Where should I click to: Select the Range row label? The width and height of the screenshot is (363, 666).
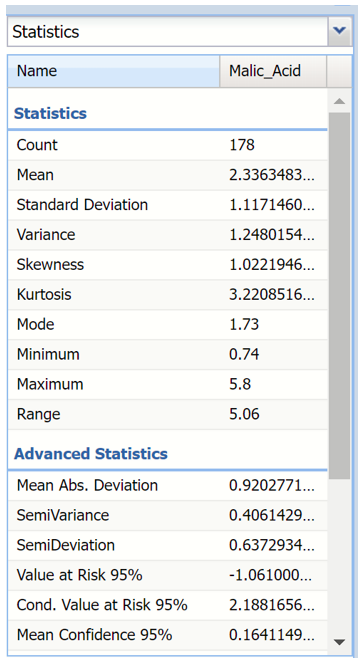point(38,414)
